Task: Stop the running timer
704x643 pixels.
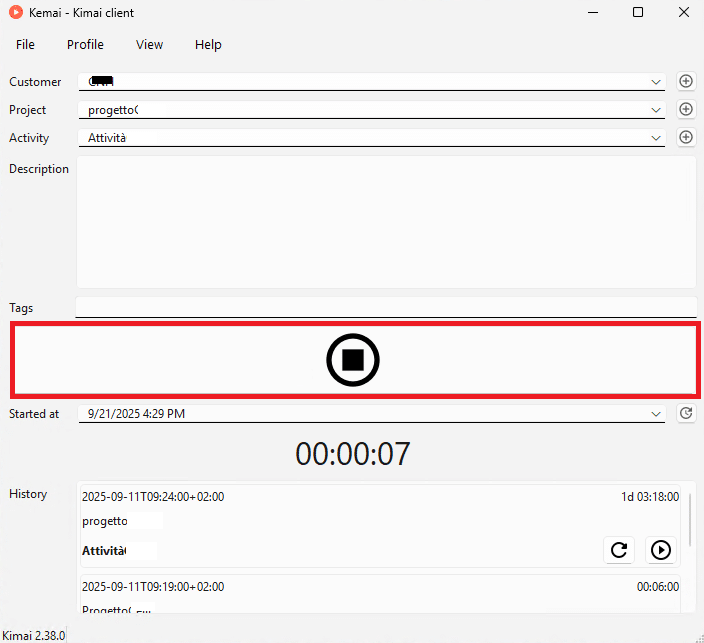Action: click(x=353, y=360)
